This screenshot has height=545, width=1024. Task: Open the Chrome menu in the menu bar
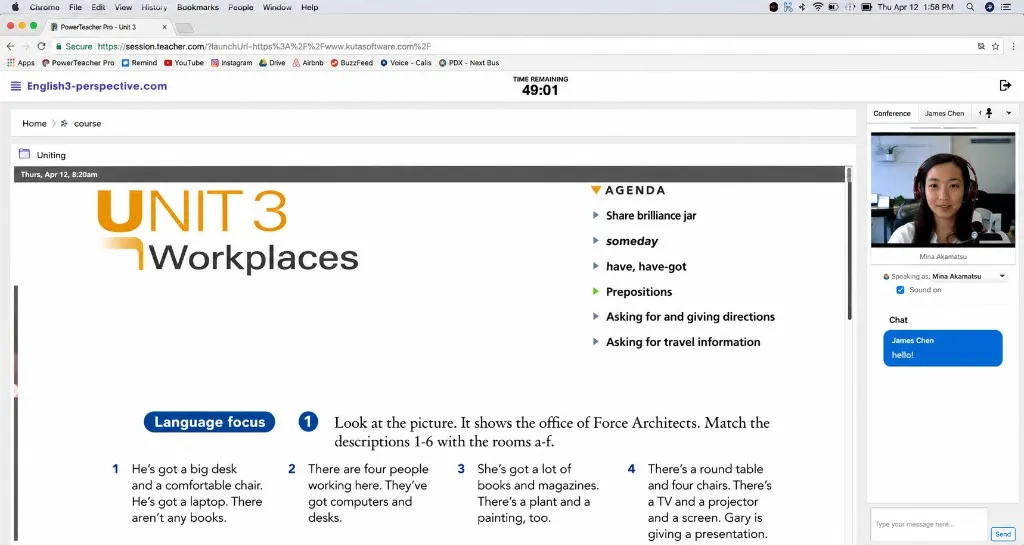pos(44,7)
